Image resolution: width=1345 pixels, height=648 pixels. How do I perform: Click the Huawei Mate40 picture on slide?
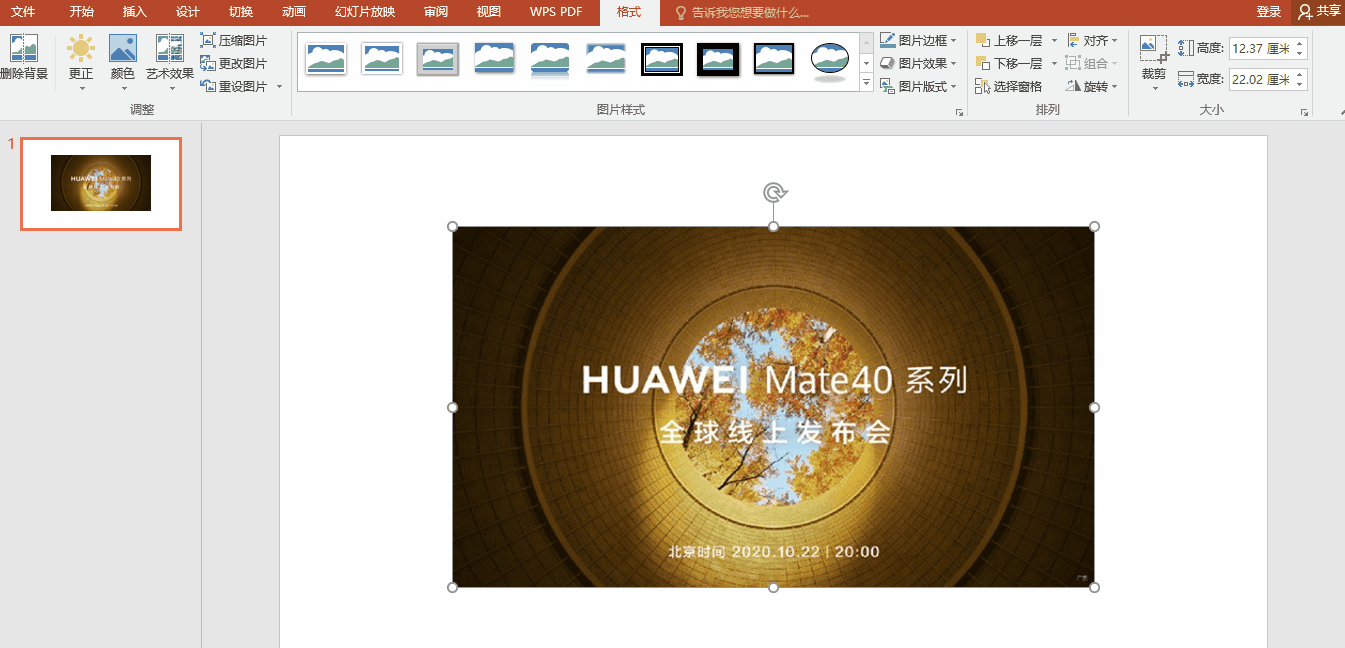tap(773, 407)
